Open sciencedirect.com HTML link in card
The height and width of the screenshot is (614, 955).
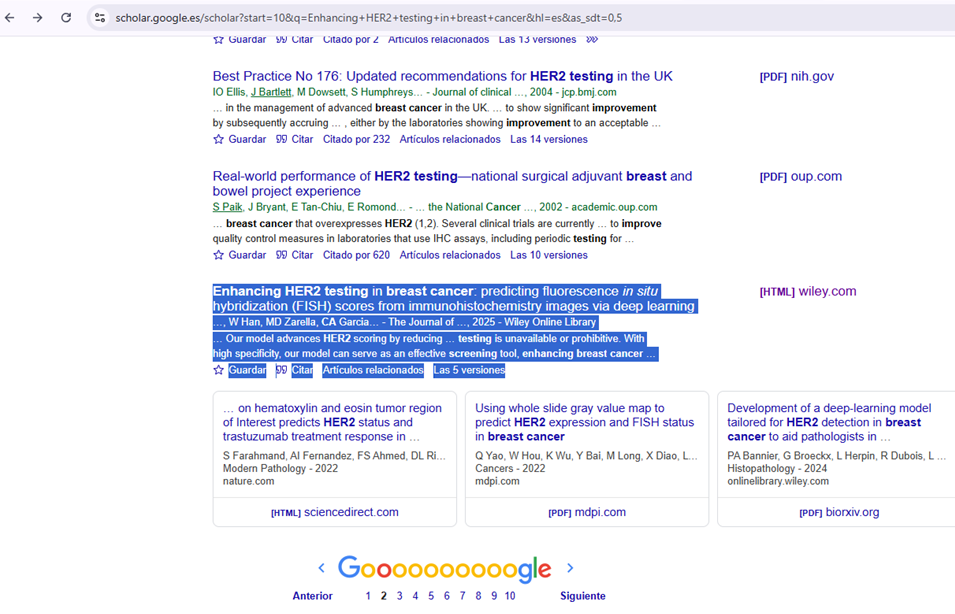(334, 512)
